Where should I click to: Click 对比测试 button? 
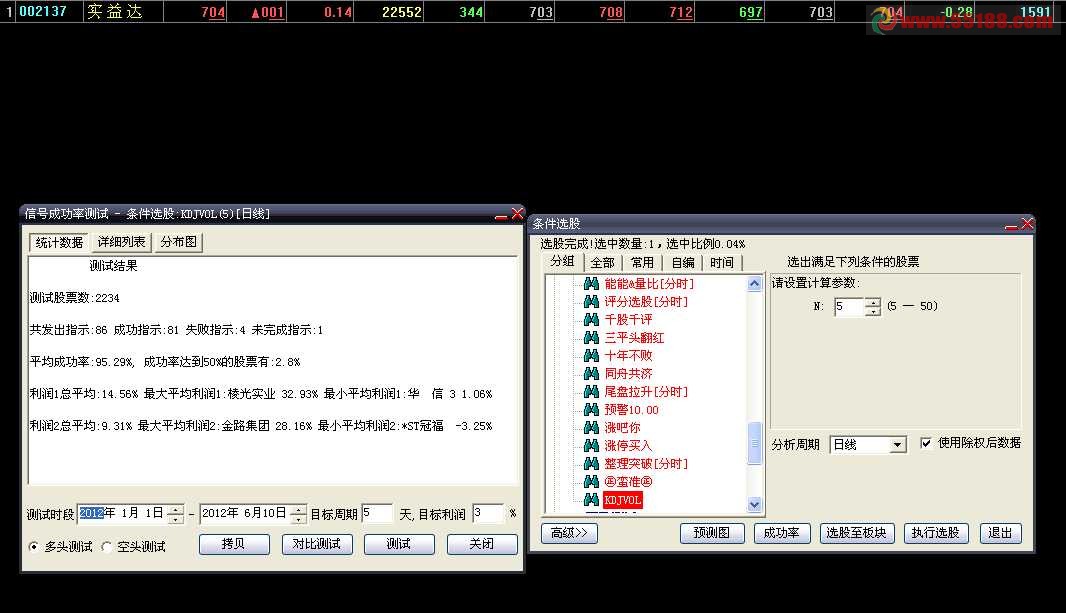click(x=317, y=544)
